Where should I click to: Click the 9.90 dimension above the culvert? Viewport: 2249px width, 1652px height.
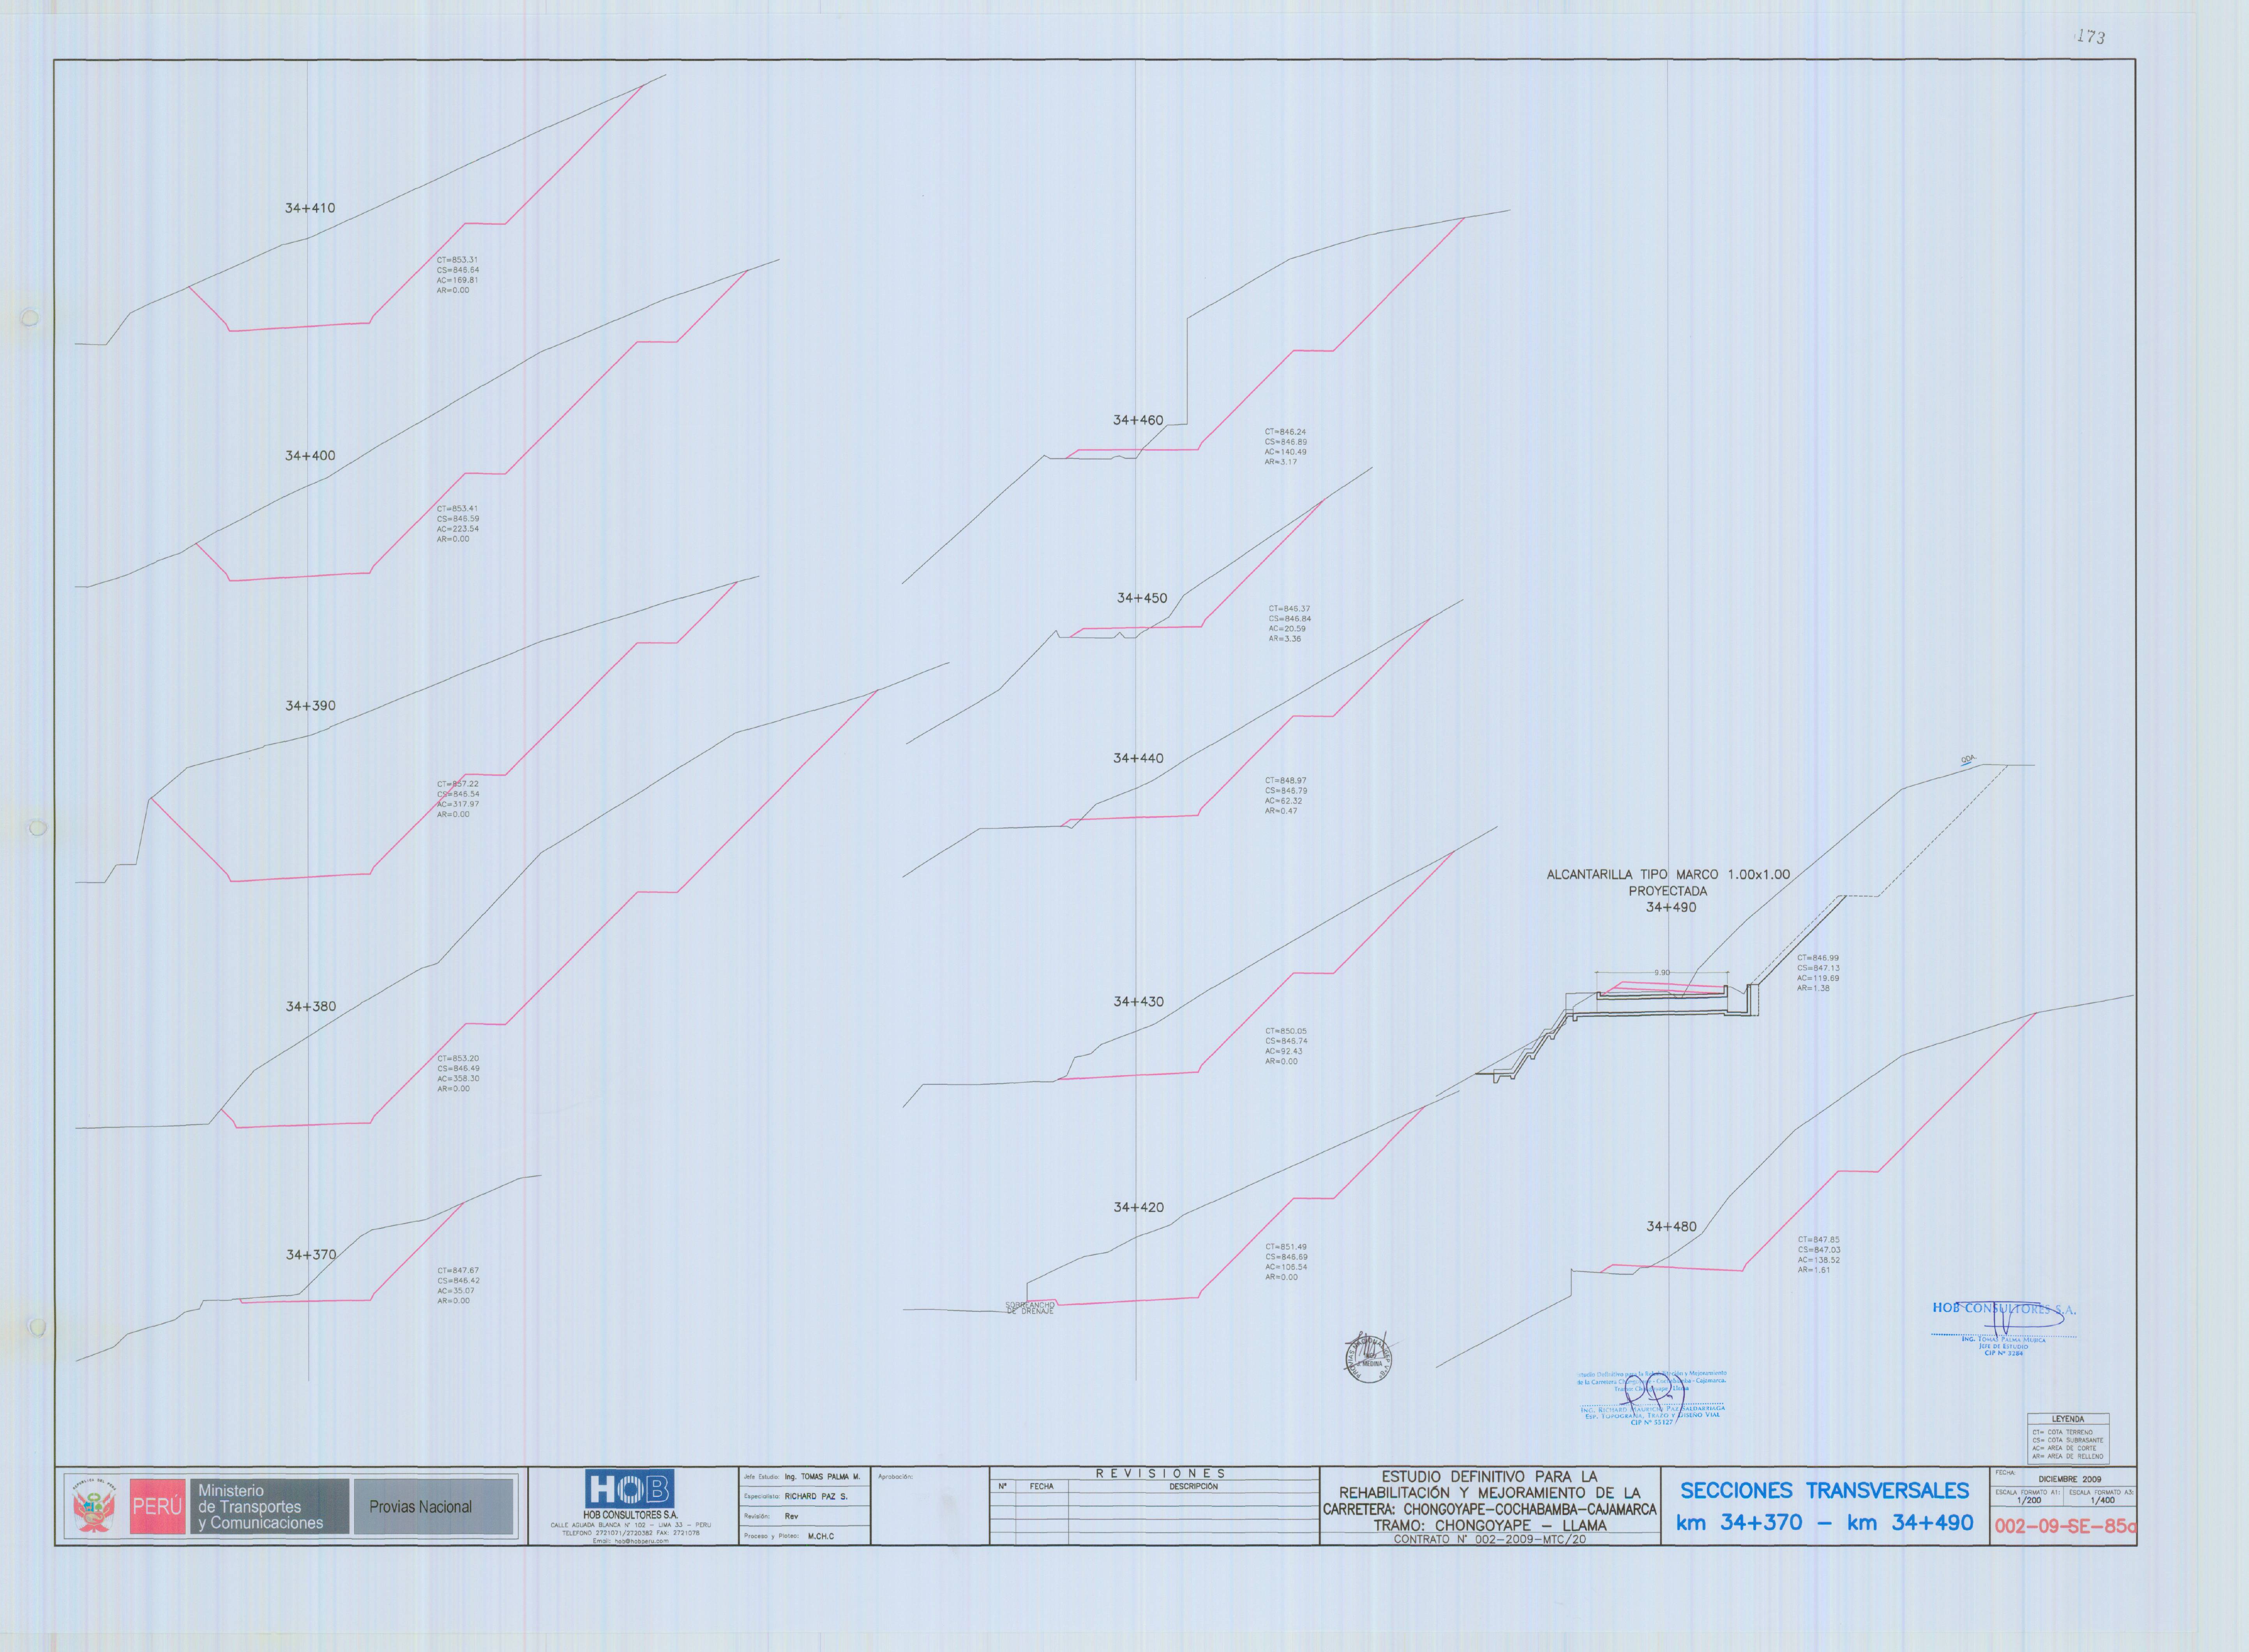tap(1661, 972)
